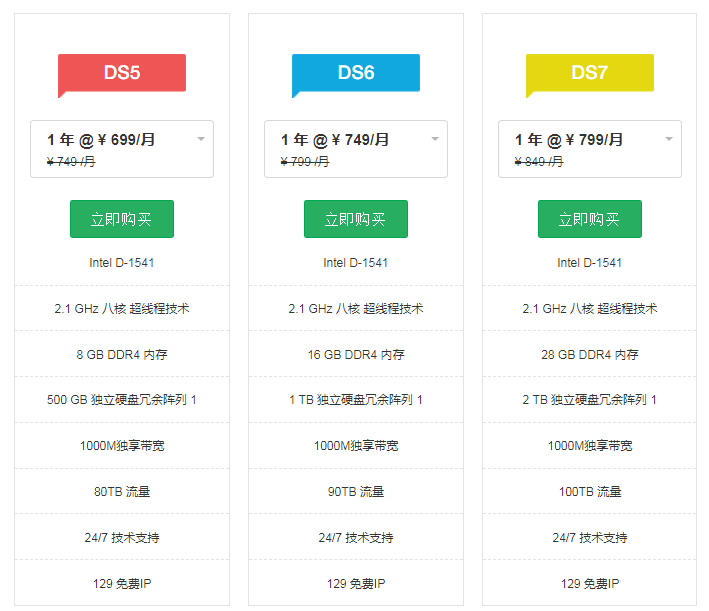
Task: Select the 8 GB DDR4 内存 row
Action: (122, 354)
